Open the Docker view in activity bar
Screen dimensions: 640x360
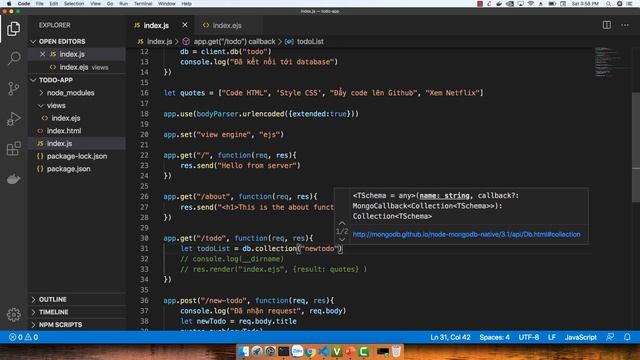[13, 179]
